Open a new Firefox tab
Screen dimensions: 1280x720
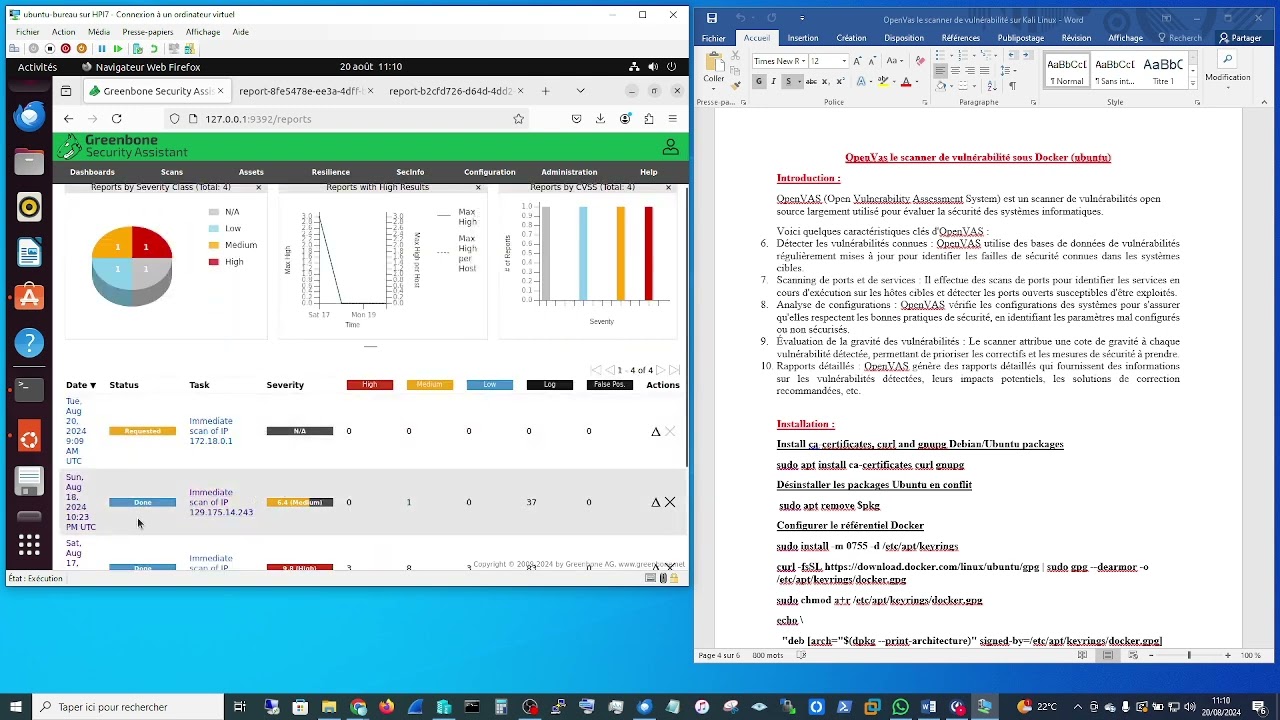click(545, 91)
